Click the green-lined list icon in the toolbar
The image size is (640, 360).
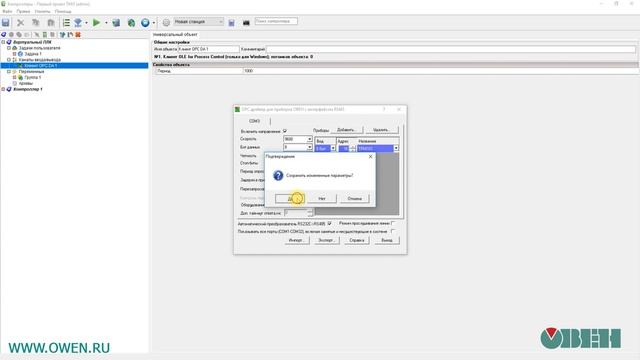pyautogui.click(x=66, y=23)
